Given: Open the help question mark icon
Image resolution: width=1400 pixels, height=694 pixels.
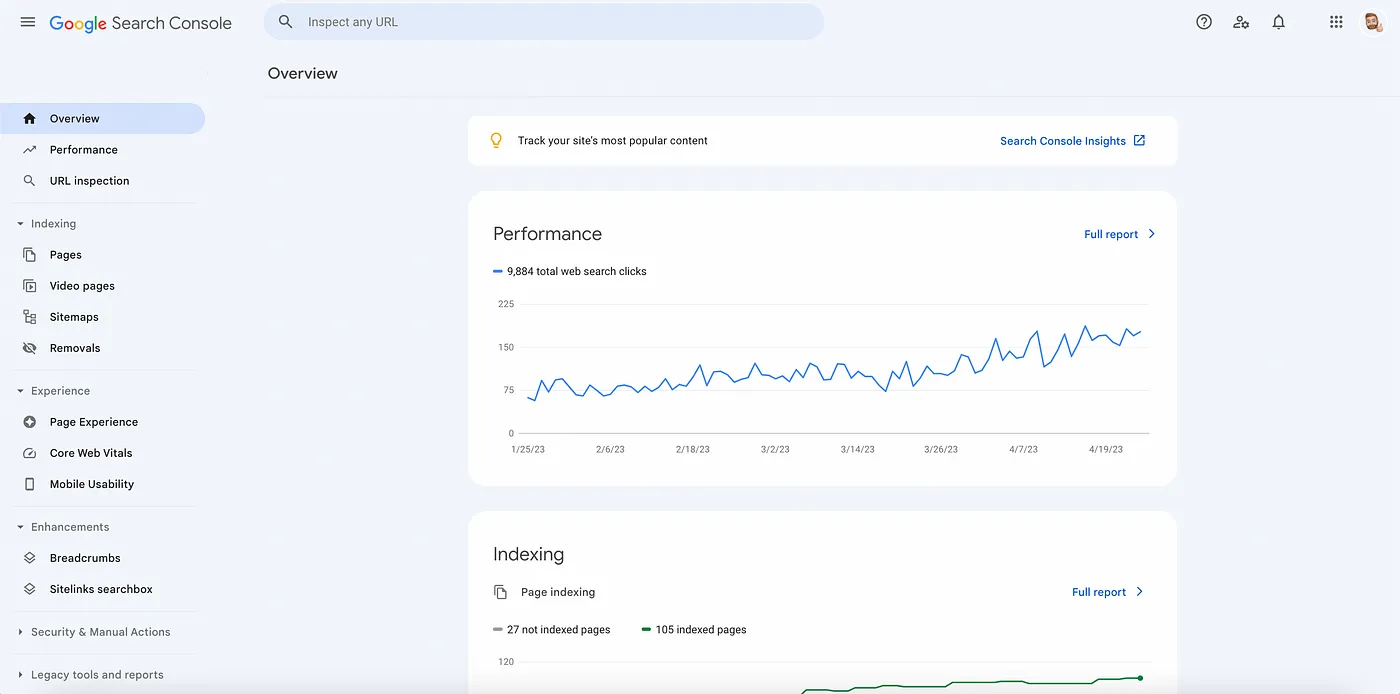Looking at the screenshot, I should point(1203,21).
